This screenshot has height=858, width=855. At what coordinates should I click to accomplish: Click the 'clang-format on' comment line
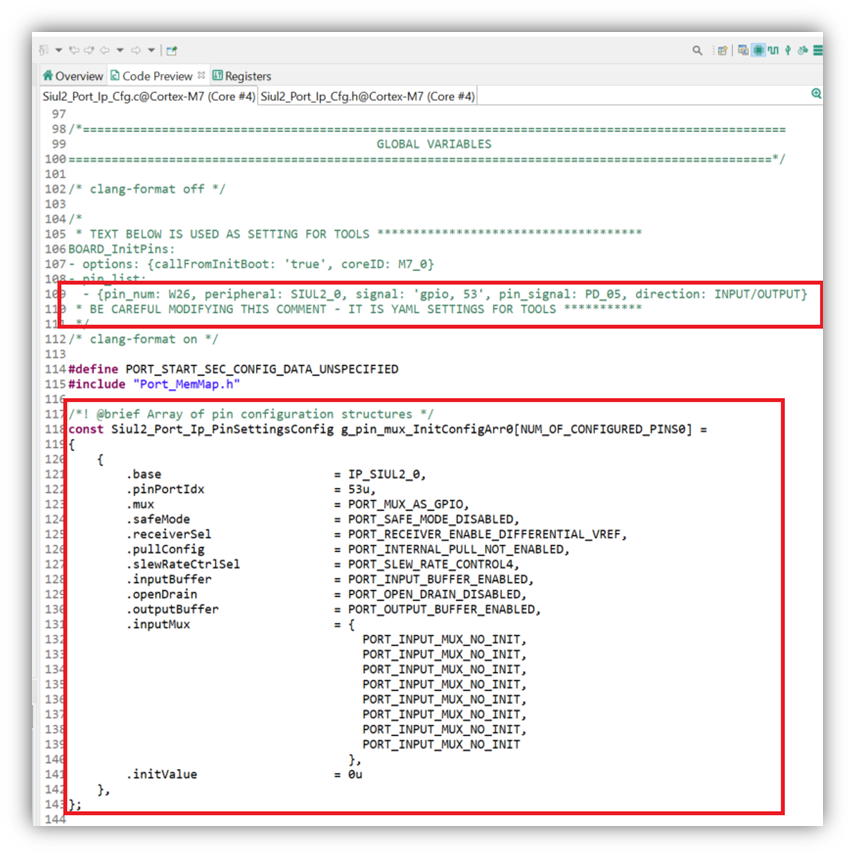(143, 339)
